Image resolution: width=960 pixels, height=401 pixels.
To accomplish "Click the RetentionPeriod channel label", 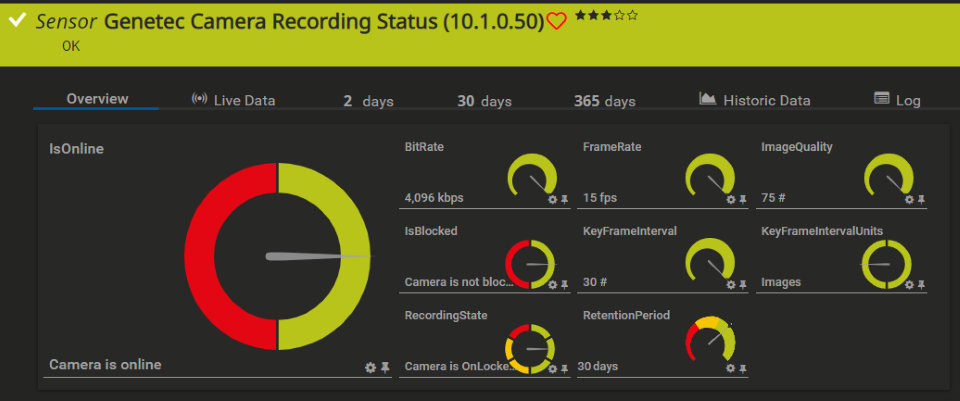I will tap(626, 316).
